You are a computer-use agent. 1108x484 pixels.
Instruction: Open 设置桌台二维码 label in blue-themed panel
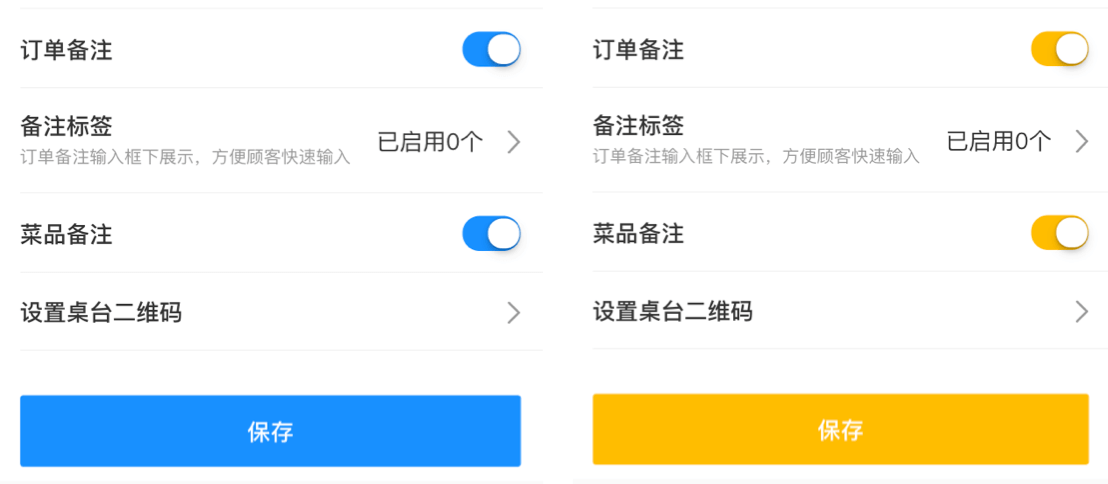[101, 313]
